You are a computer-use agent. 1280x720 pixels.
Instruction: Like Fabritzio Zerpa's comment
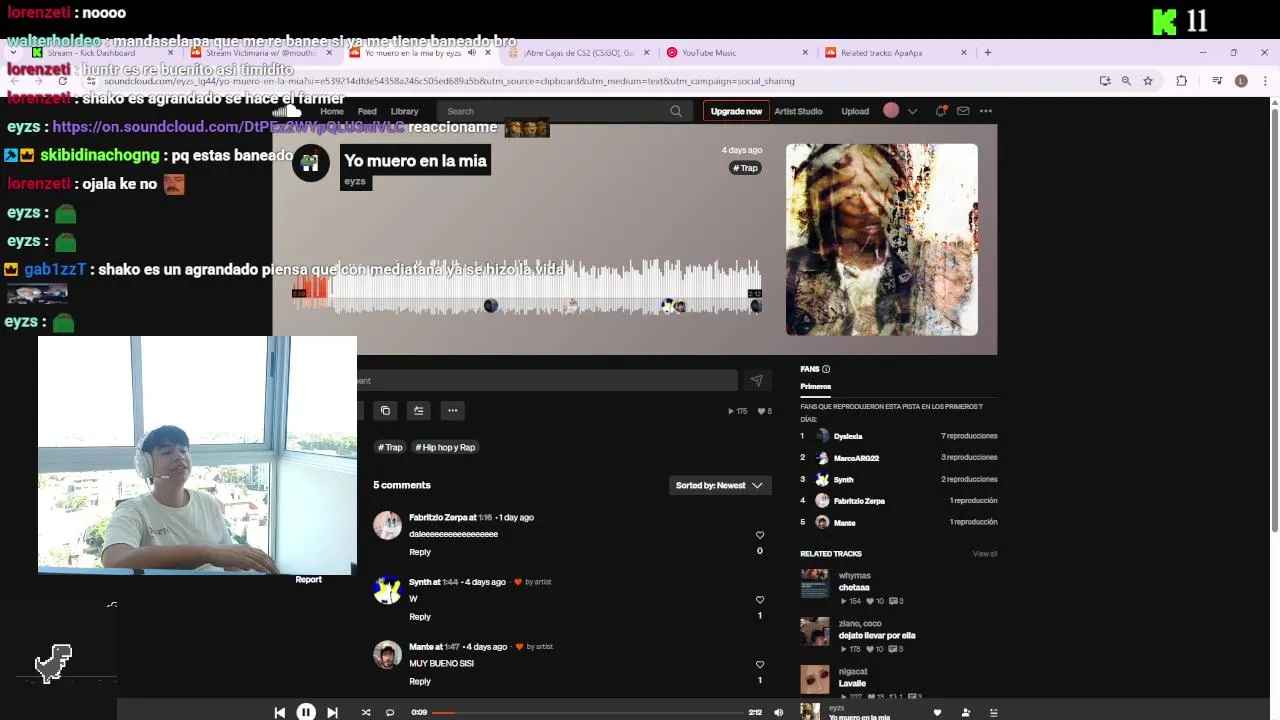[760, 535]
